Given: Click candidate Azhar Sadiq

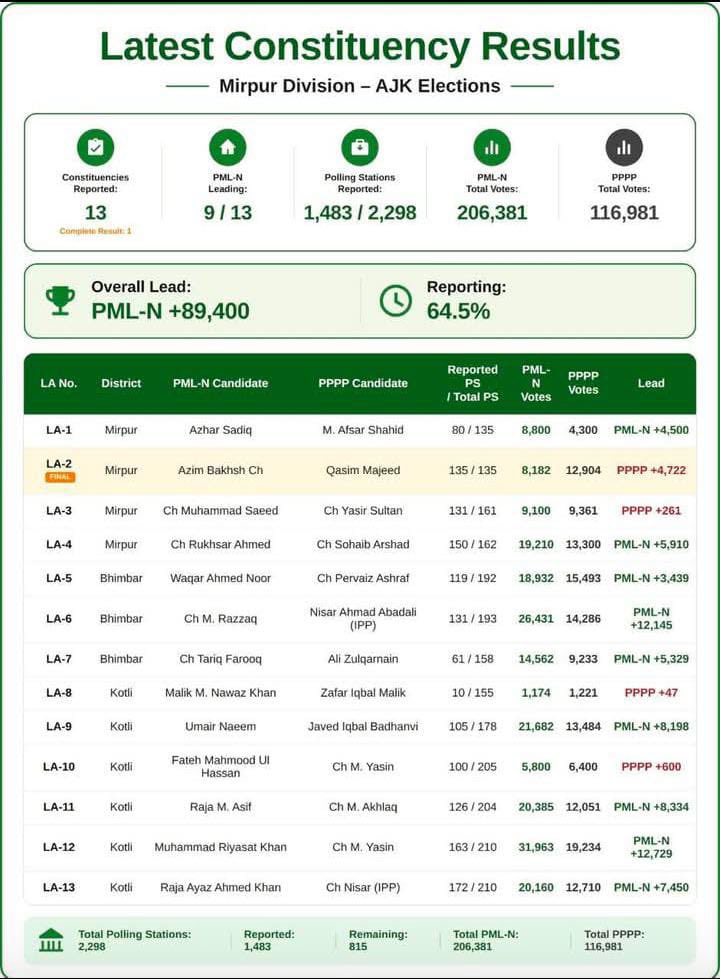Looking at the screenshot, I should tap(220, 430).
